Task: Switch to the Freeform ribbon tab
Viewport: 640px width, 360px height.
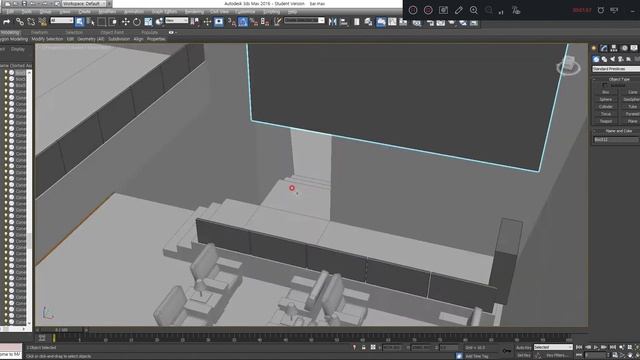Action: tap(40, 32)
